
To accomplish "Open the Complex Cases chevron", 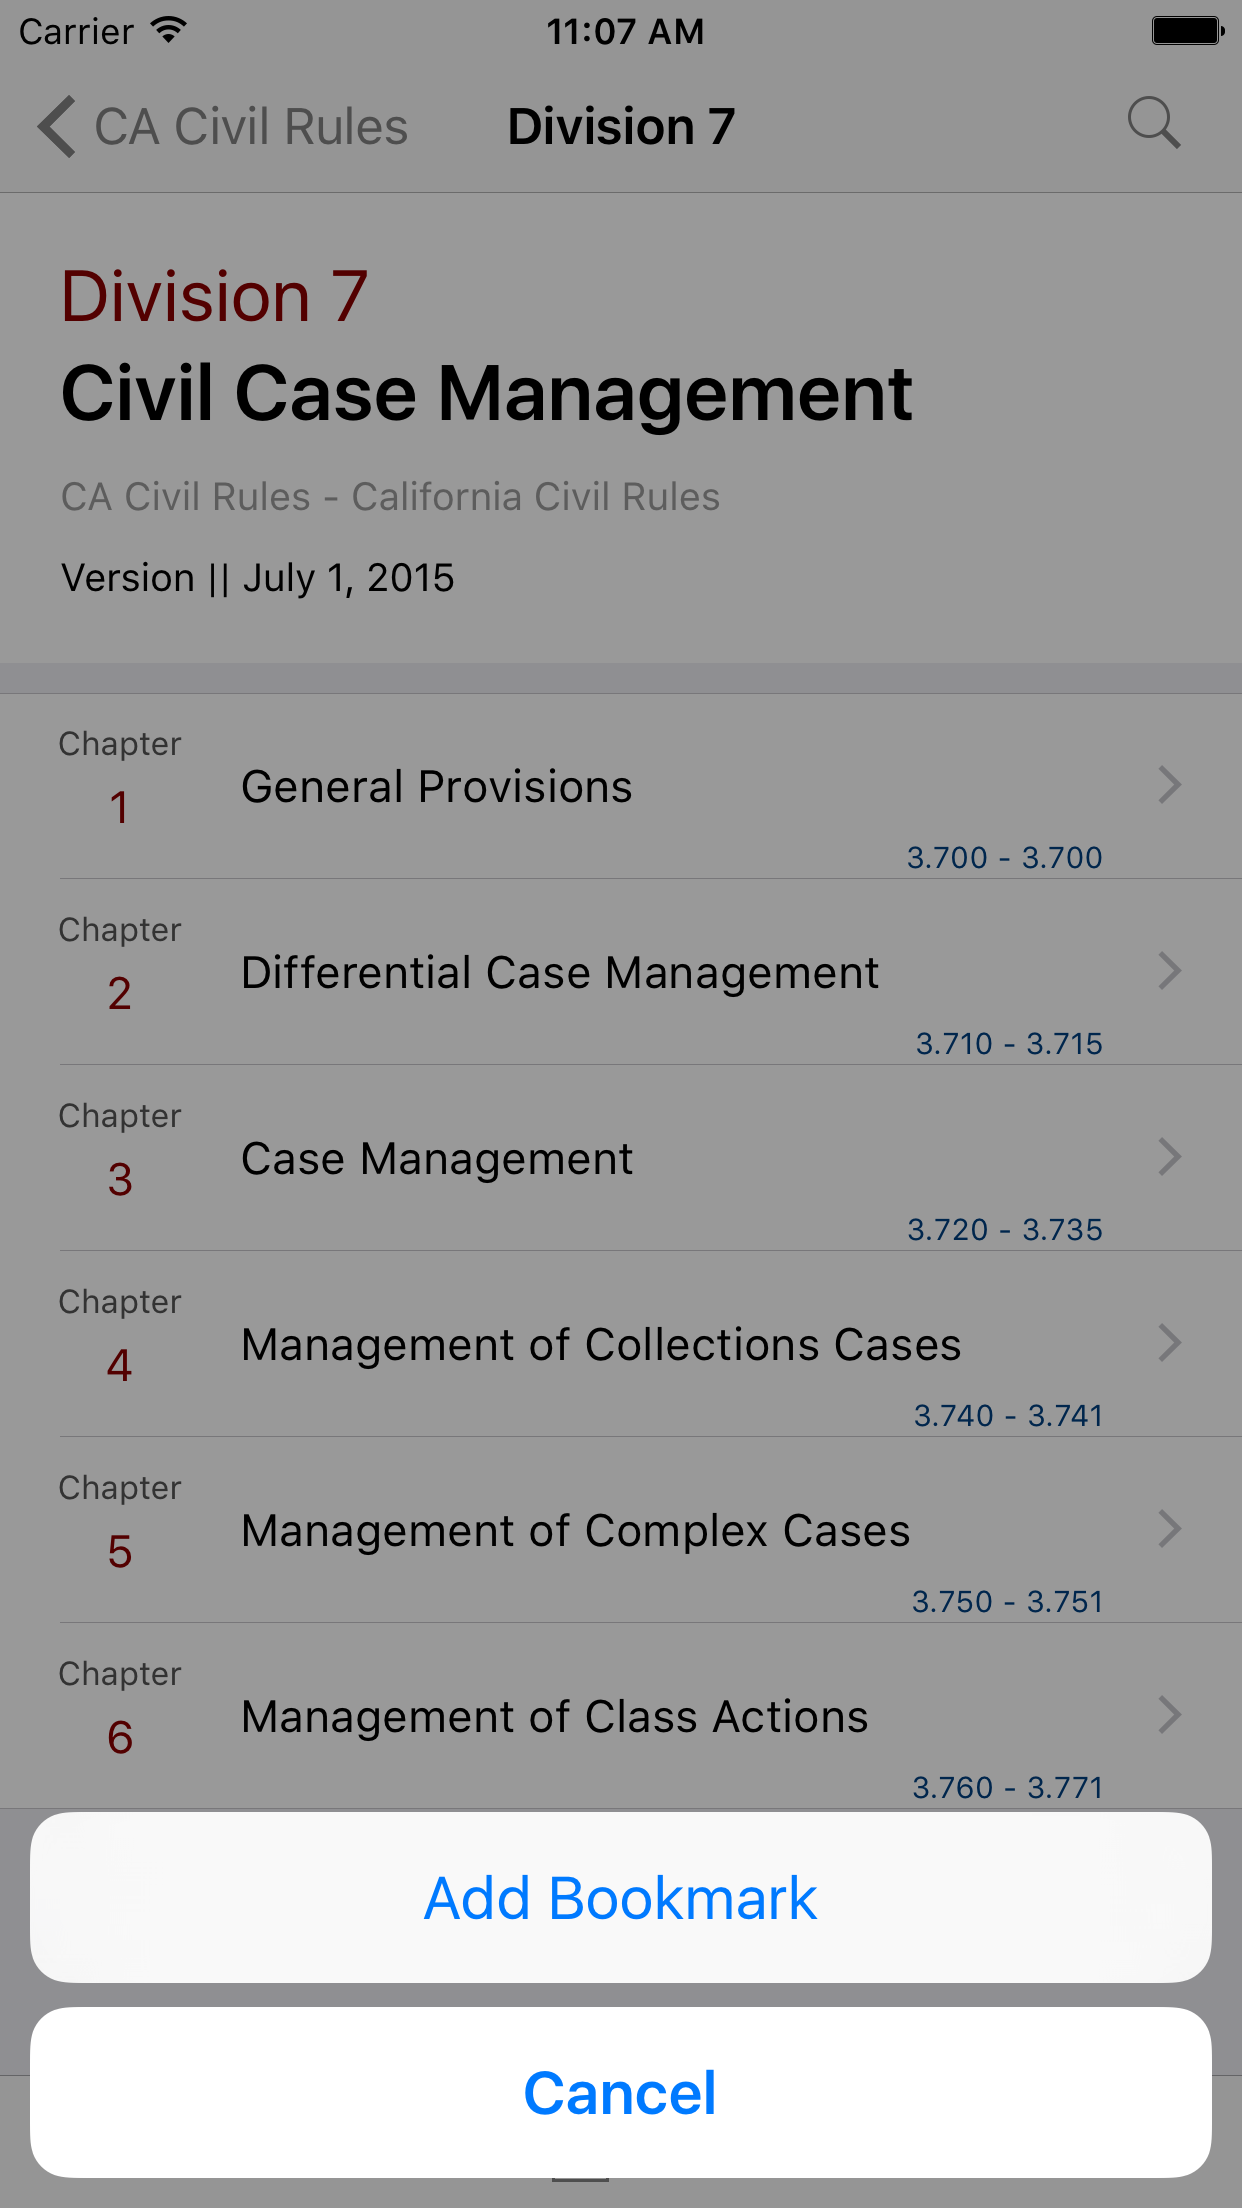I will pos(1169,1529).
